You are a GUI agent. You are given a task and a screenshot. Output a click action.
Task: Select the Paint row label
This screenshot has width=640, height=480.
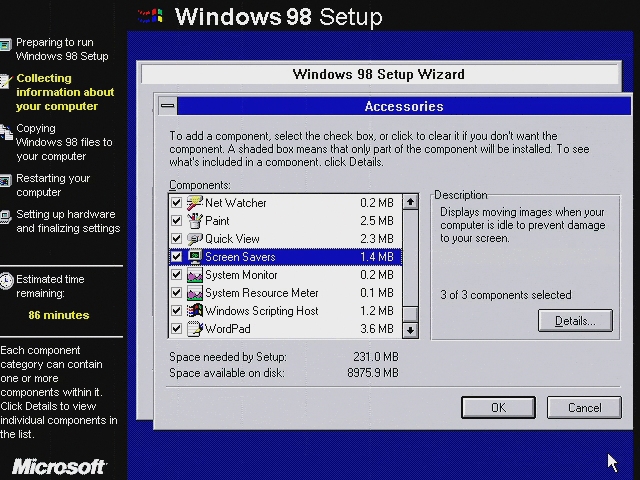217,221
